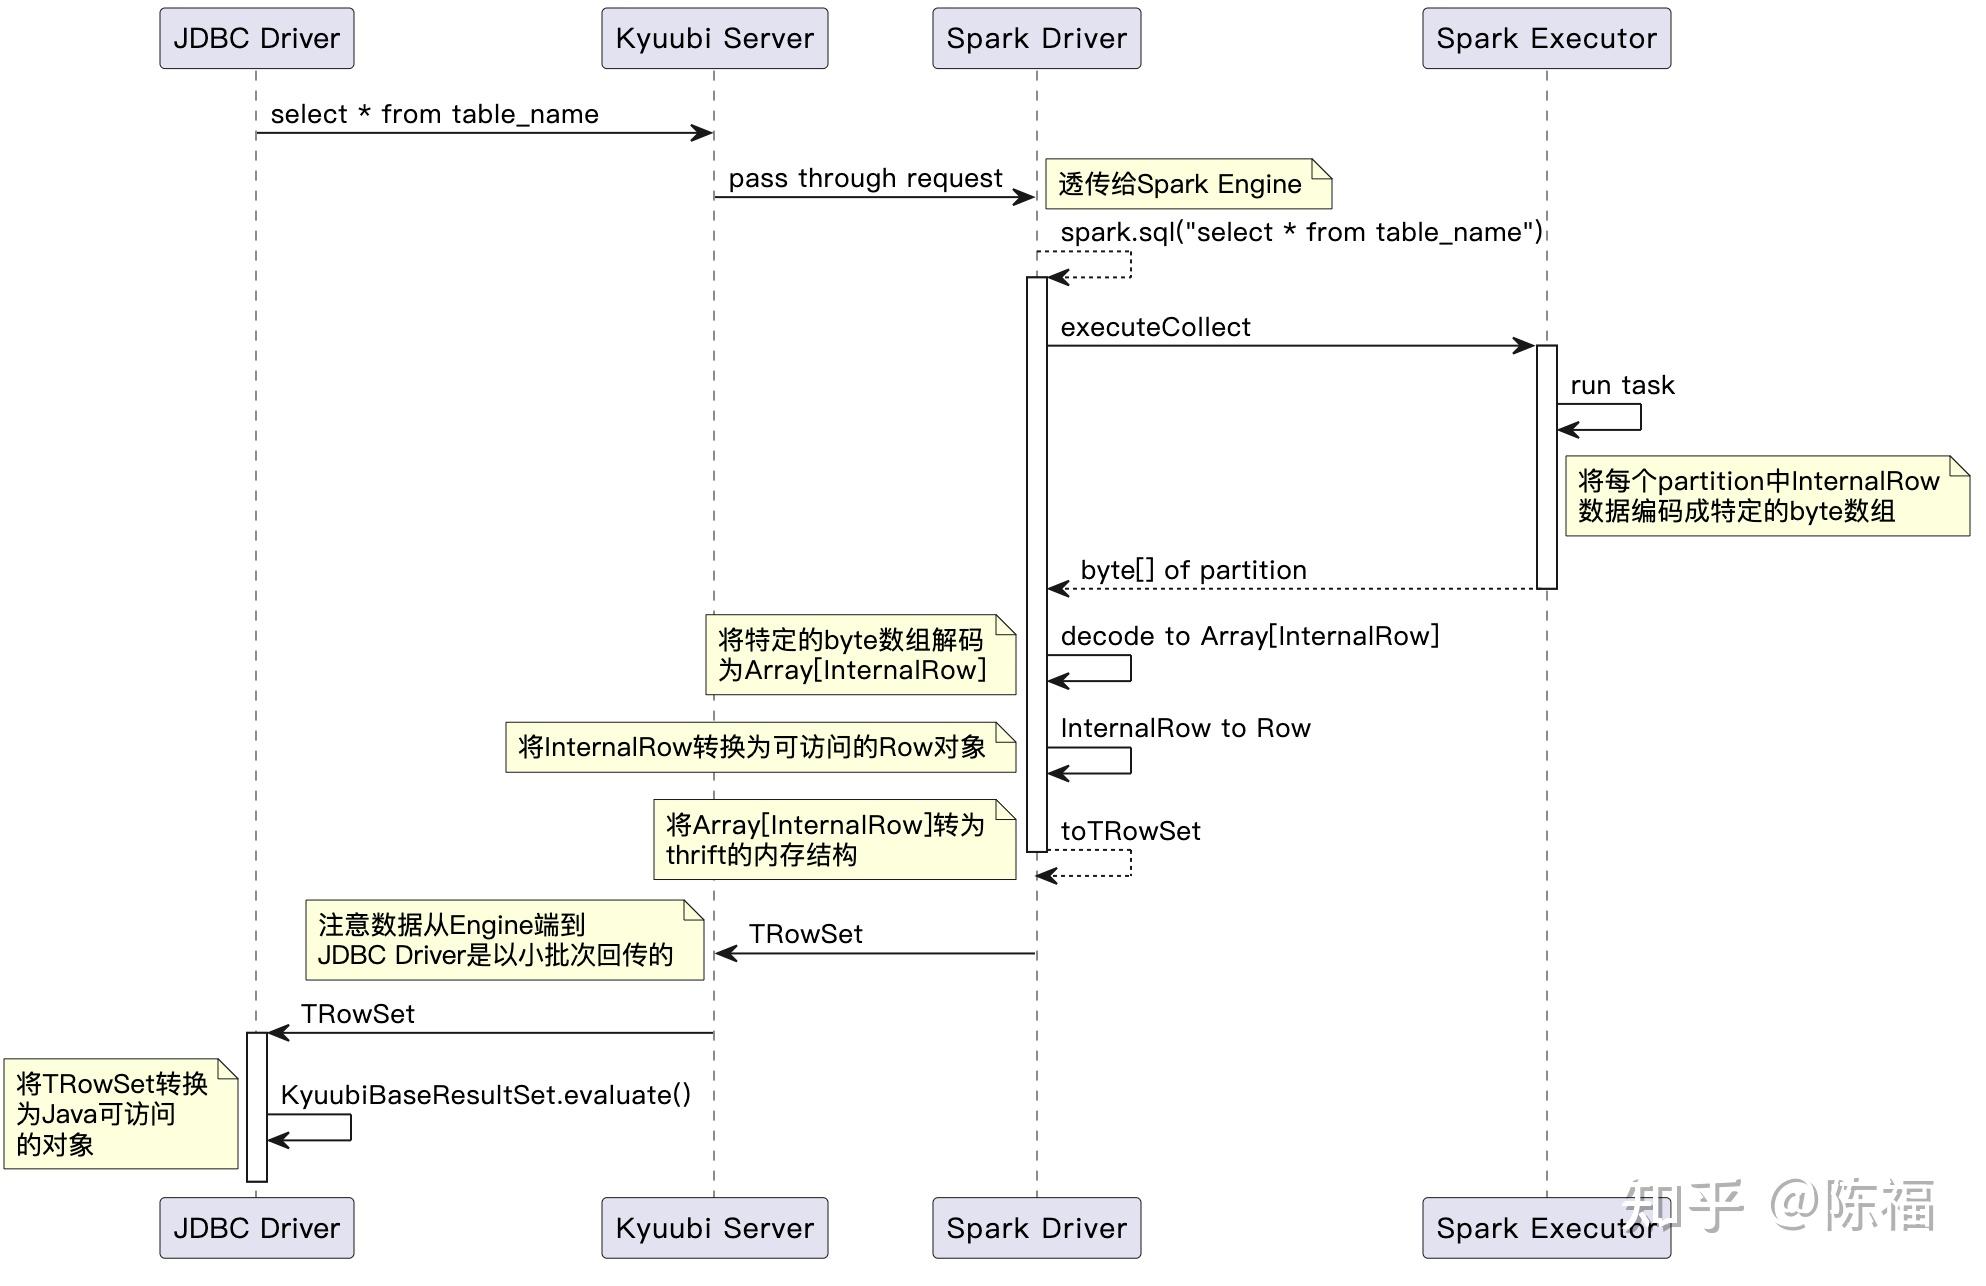This screenshot has height=1286, width=1986.
Task: Click KyuubiBaseResultSet.evaluate() text
Action: pos(486,1095)
